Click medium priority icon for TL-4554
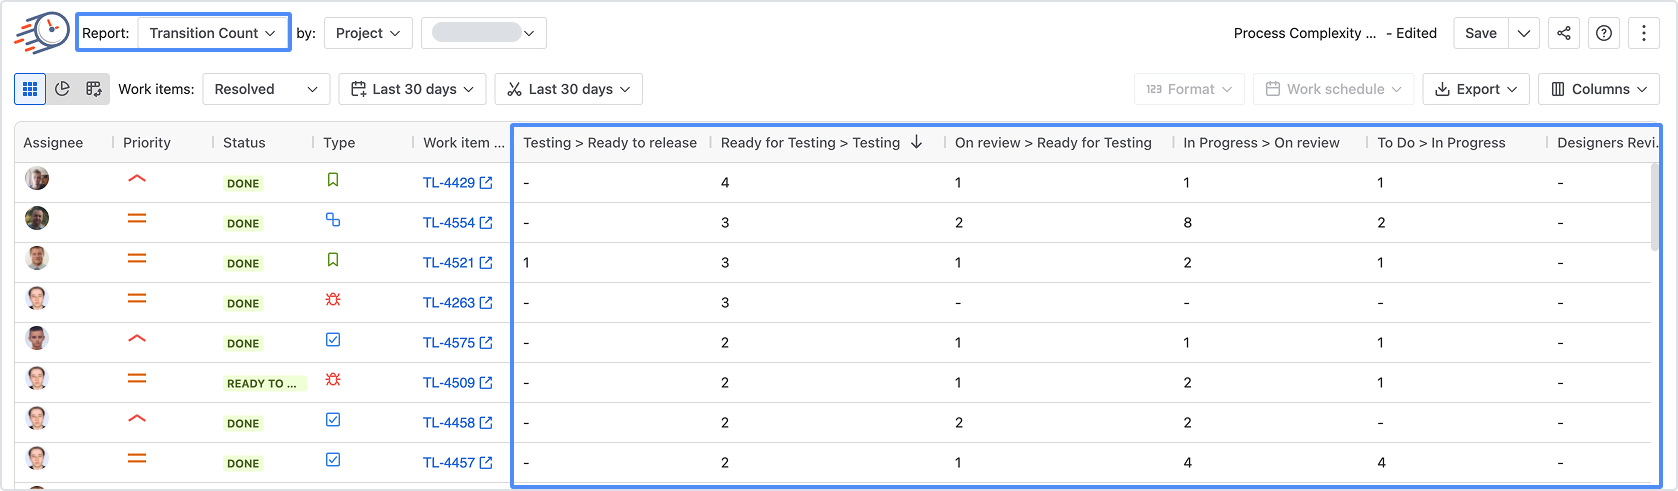The image size is (1678, 491). point(137,218)
